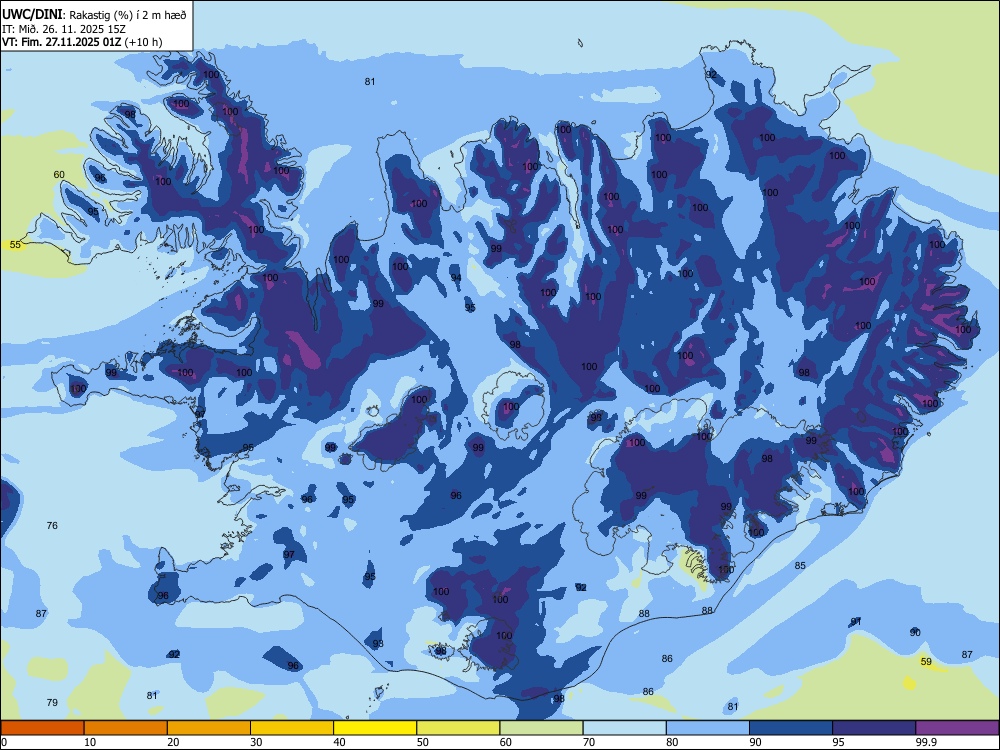The height and width of the screenshot is (750, 1000).
Task: Click the '94' humidity value label
Action: pos(456,277)
